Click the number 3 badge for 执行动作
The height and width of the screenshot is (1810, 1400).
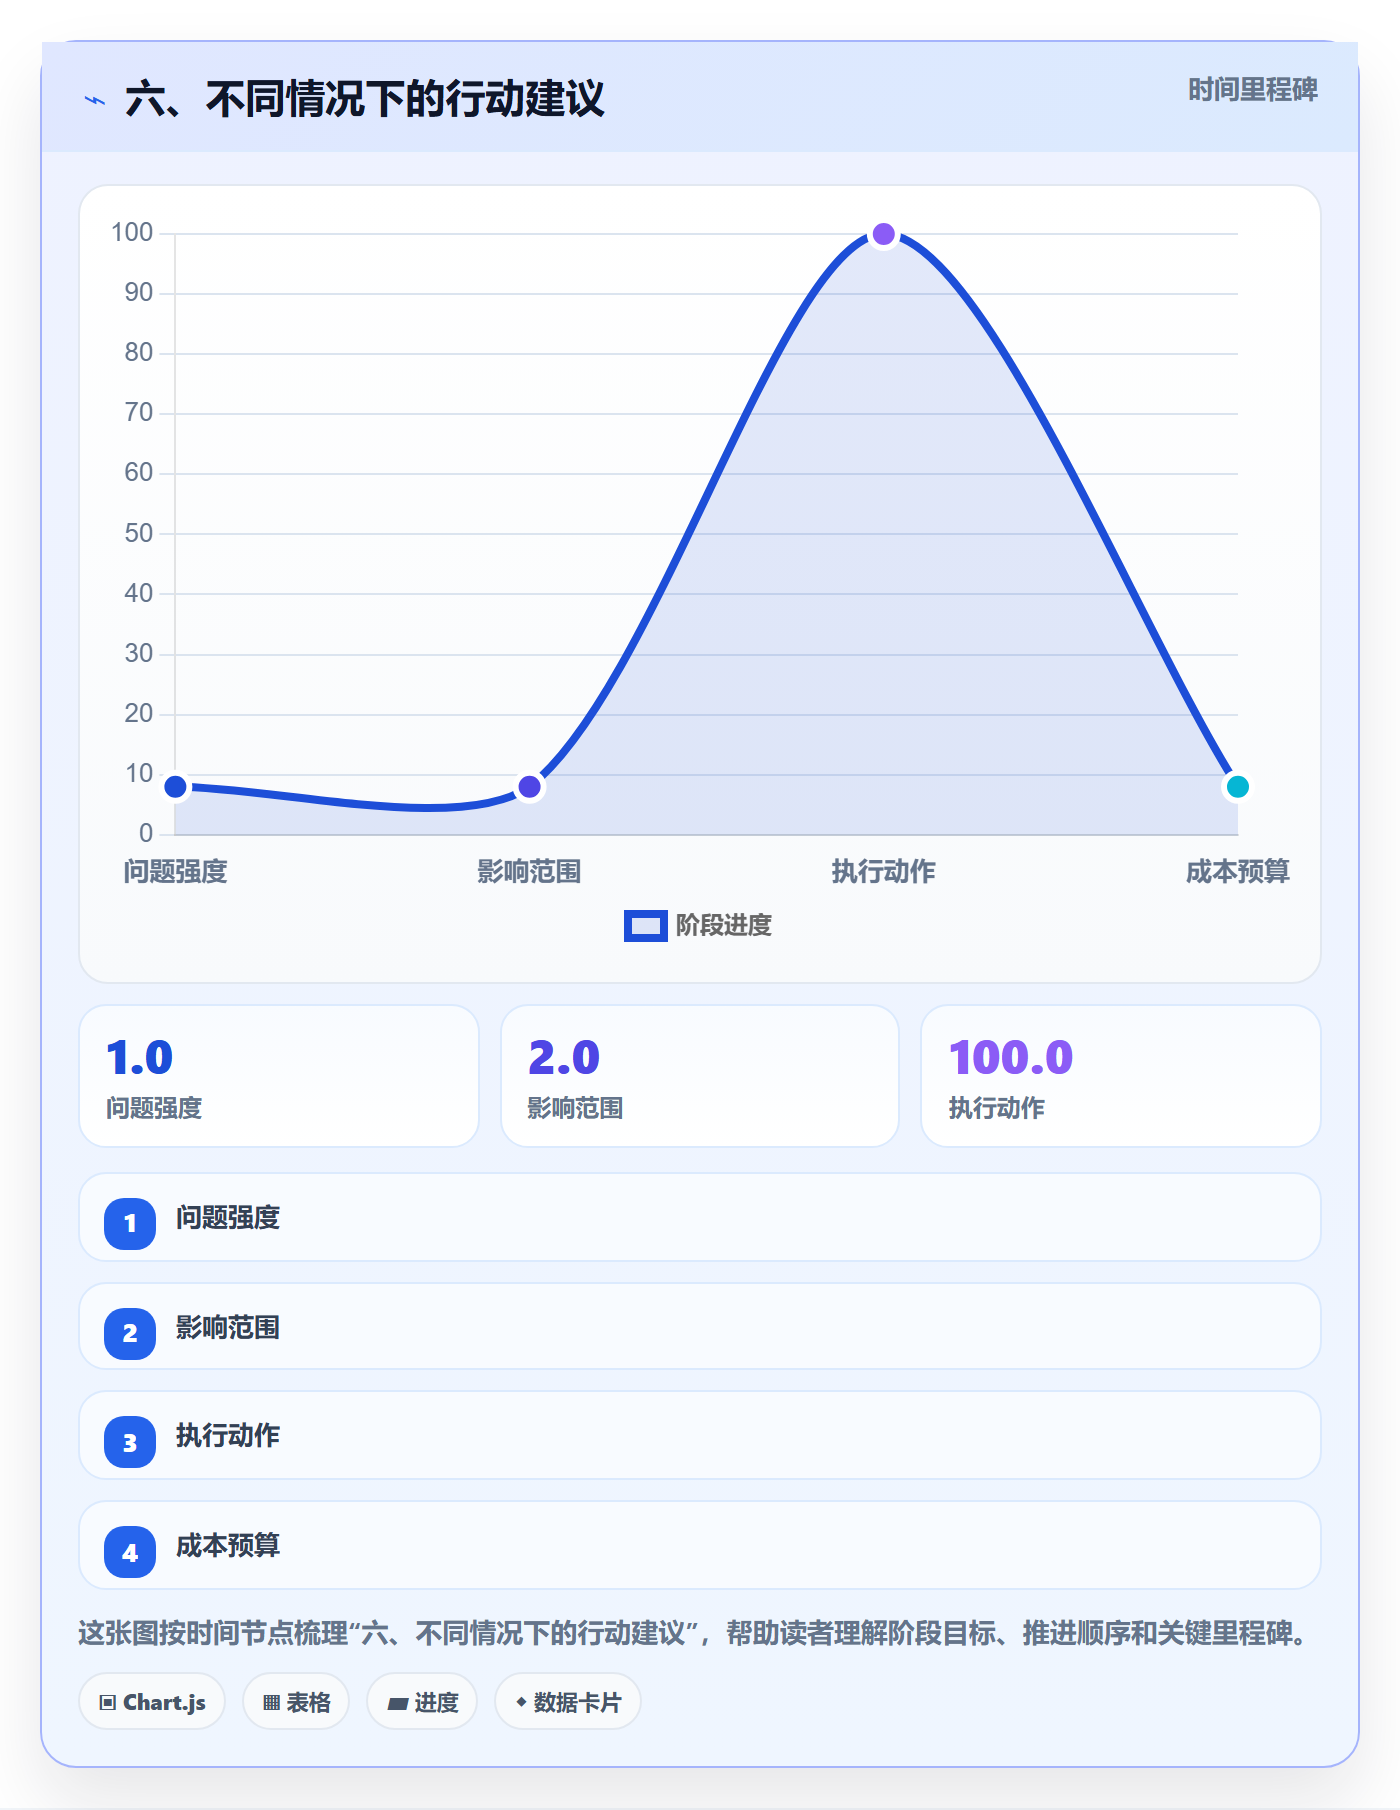pos(130,1442)
